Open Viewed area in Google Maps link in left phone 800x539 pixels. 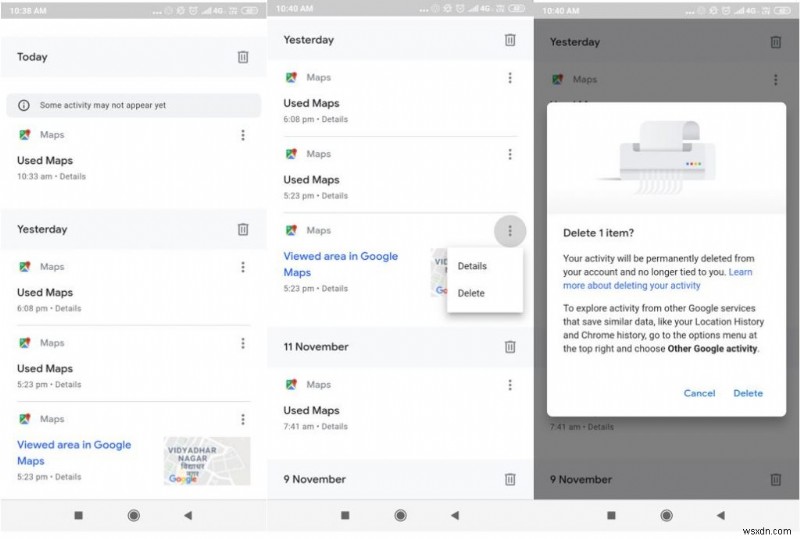74,452
